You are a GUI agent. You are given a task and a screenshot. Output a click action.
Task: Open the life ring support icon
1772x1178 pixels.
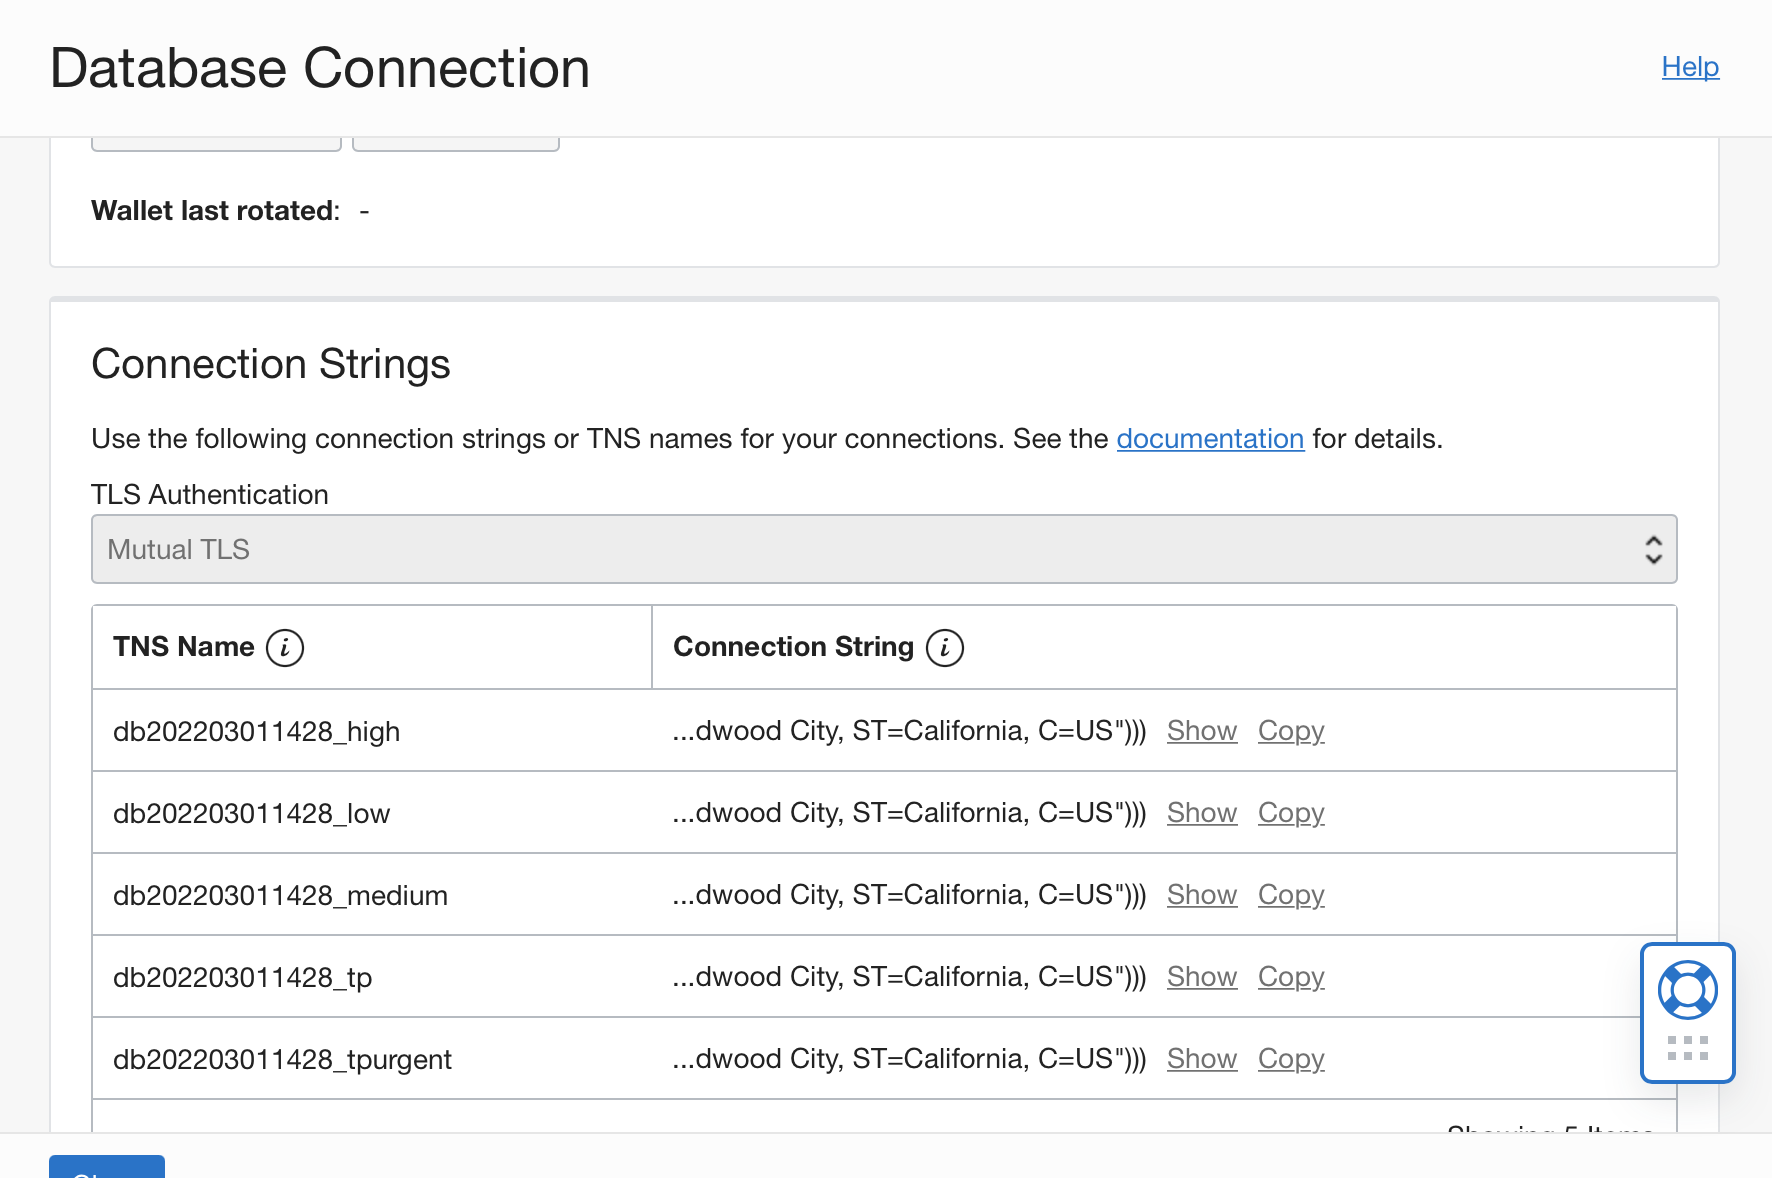tap(1688, 990)
